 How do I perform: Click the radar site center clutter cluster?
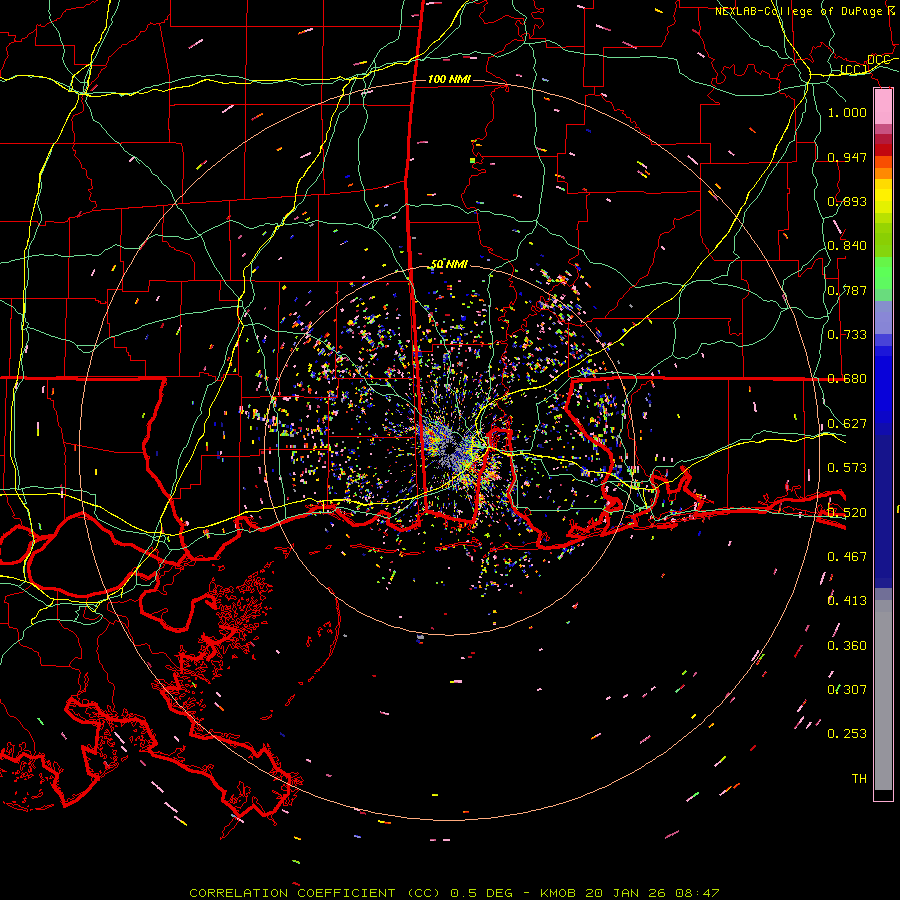pos(453,451)
